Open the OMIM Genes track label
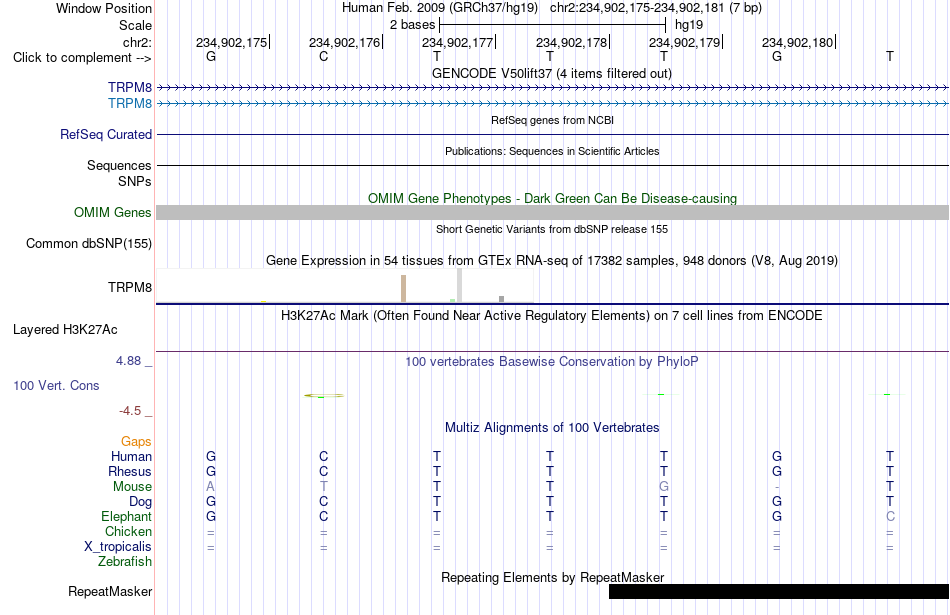950x615 pixels. point(113,212)
